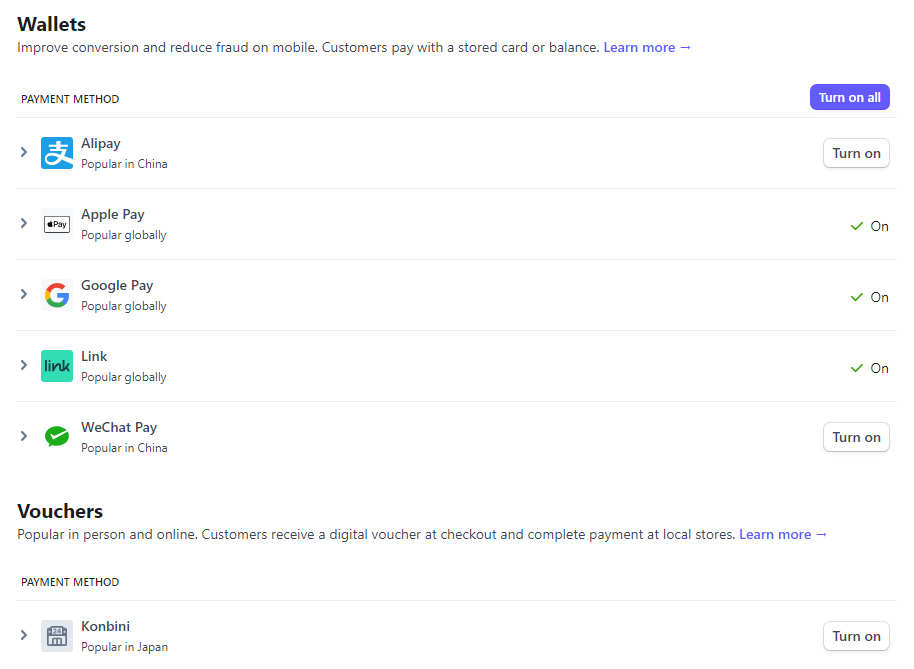Click green checkmark beside Google Pay On
The image size is (914, 669).
856,297
